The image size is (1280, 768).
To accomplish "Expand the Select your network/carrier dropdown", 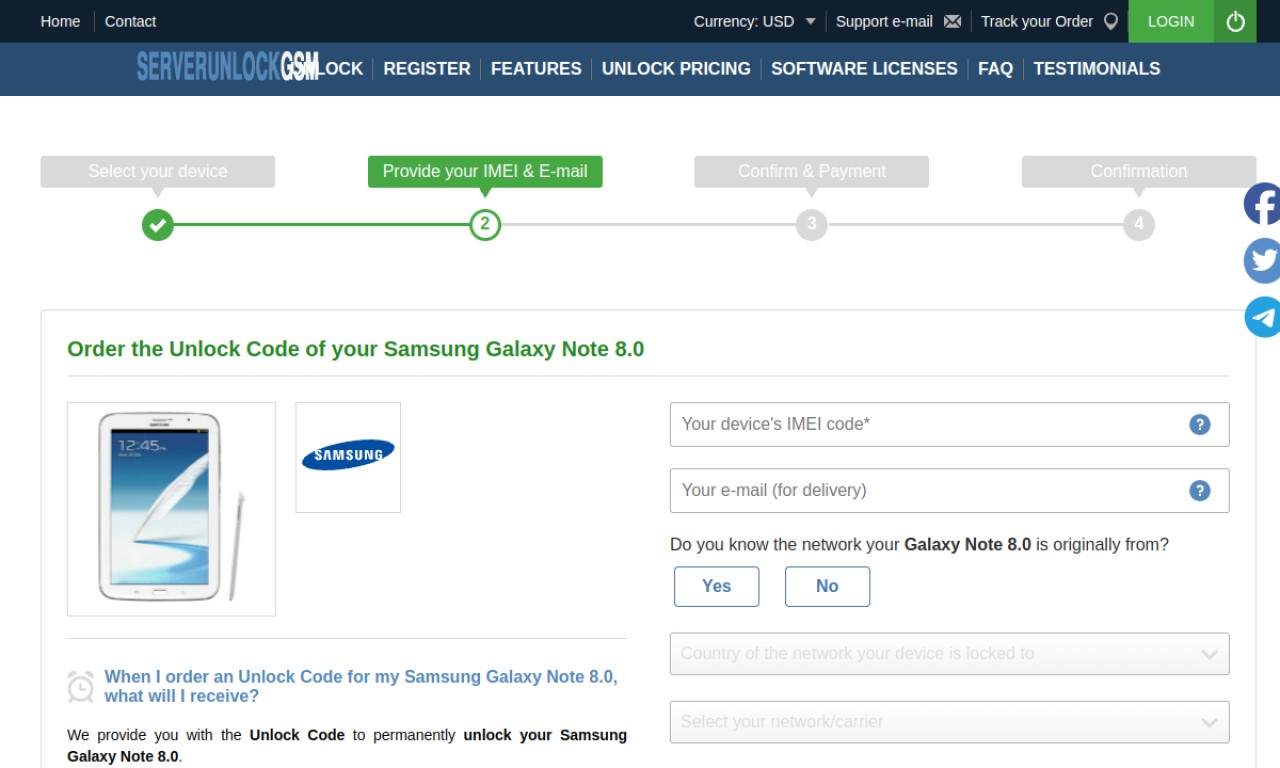I will pos(949,722).
